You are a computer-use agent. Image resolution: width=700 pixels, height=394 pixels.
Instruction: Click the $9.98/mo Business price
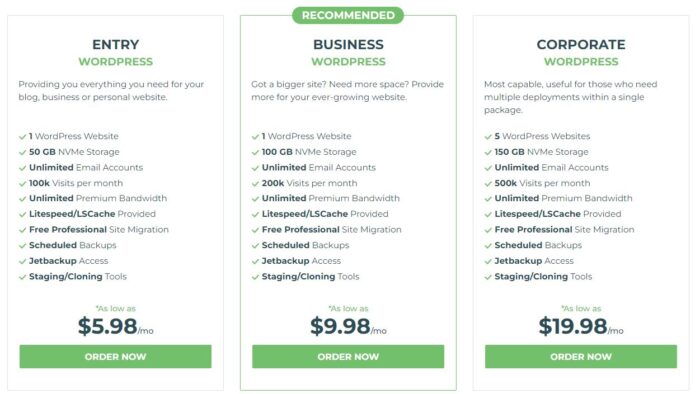coord(348,326)
